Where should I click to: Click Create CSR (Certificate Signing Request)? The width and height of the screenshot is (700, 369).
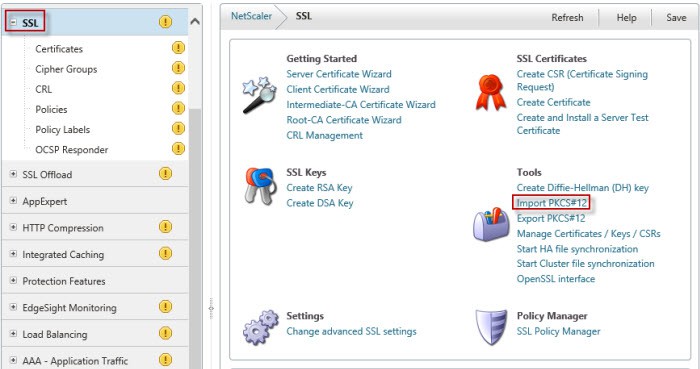tap(582, 80)
